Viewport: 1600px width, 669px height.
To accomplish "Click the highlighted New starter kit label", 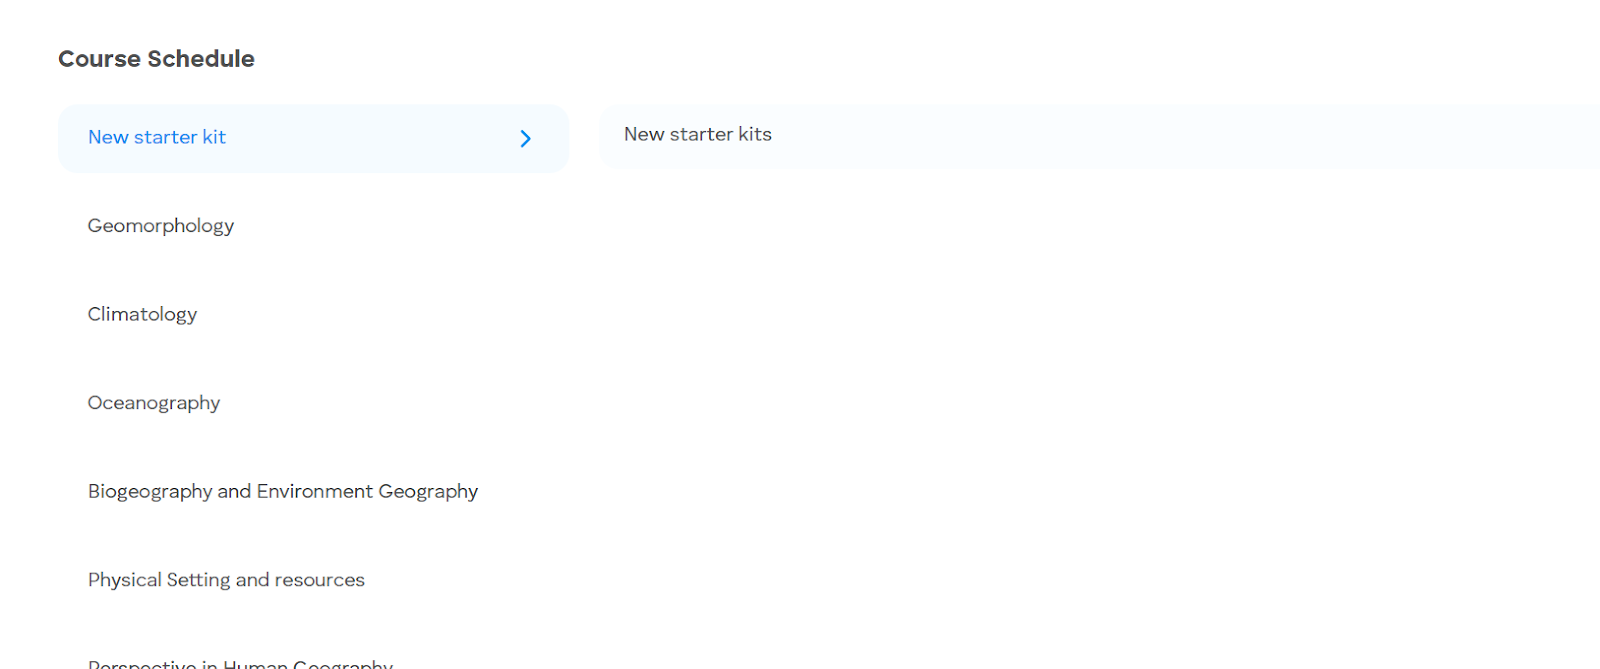I will pos(157,138).
